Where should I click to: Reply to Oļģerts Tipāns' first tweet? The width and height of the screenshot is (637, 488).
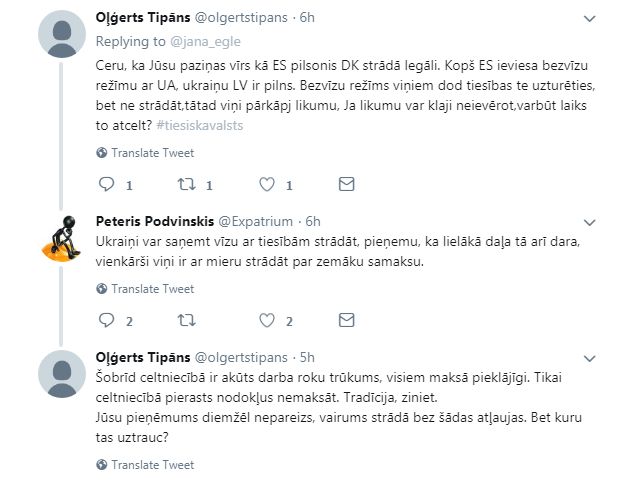[108, 184]
